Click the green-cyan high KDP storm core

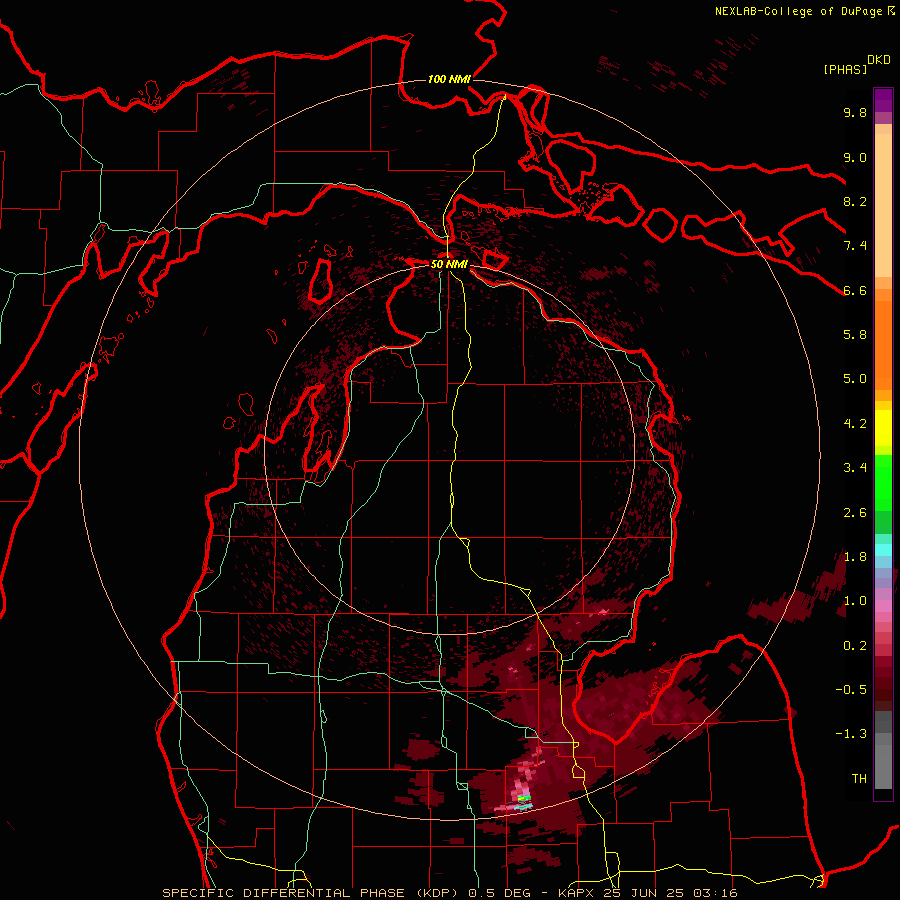523,802
